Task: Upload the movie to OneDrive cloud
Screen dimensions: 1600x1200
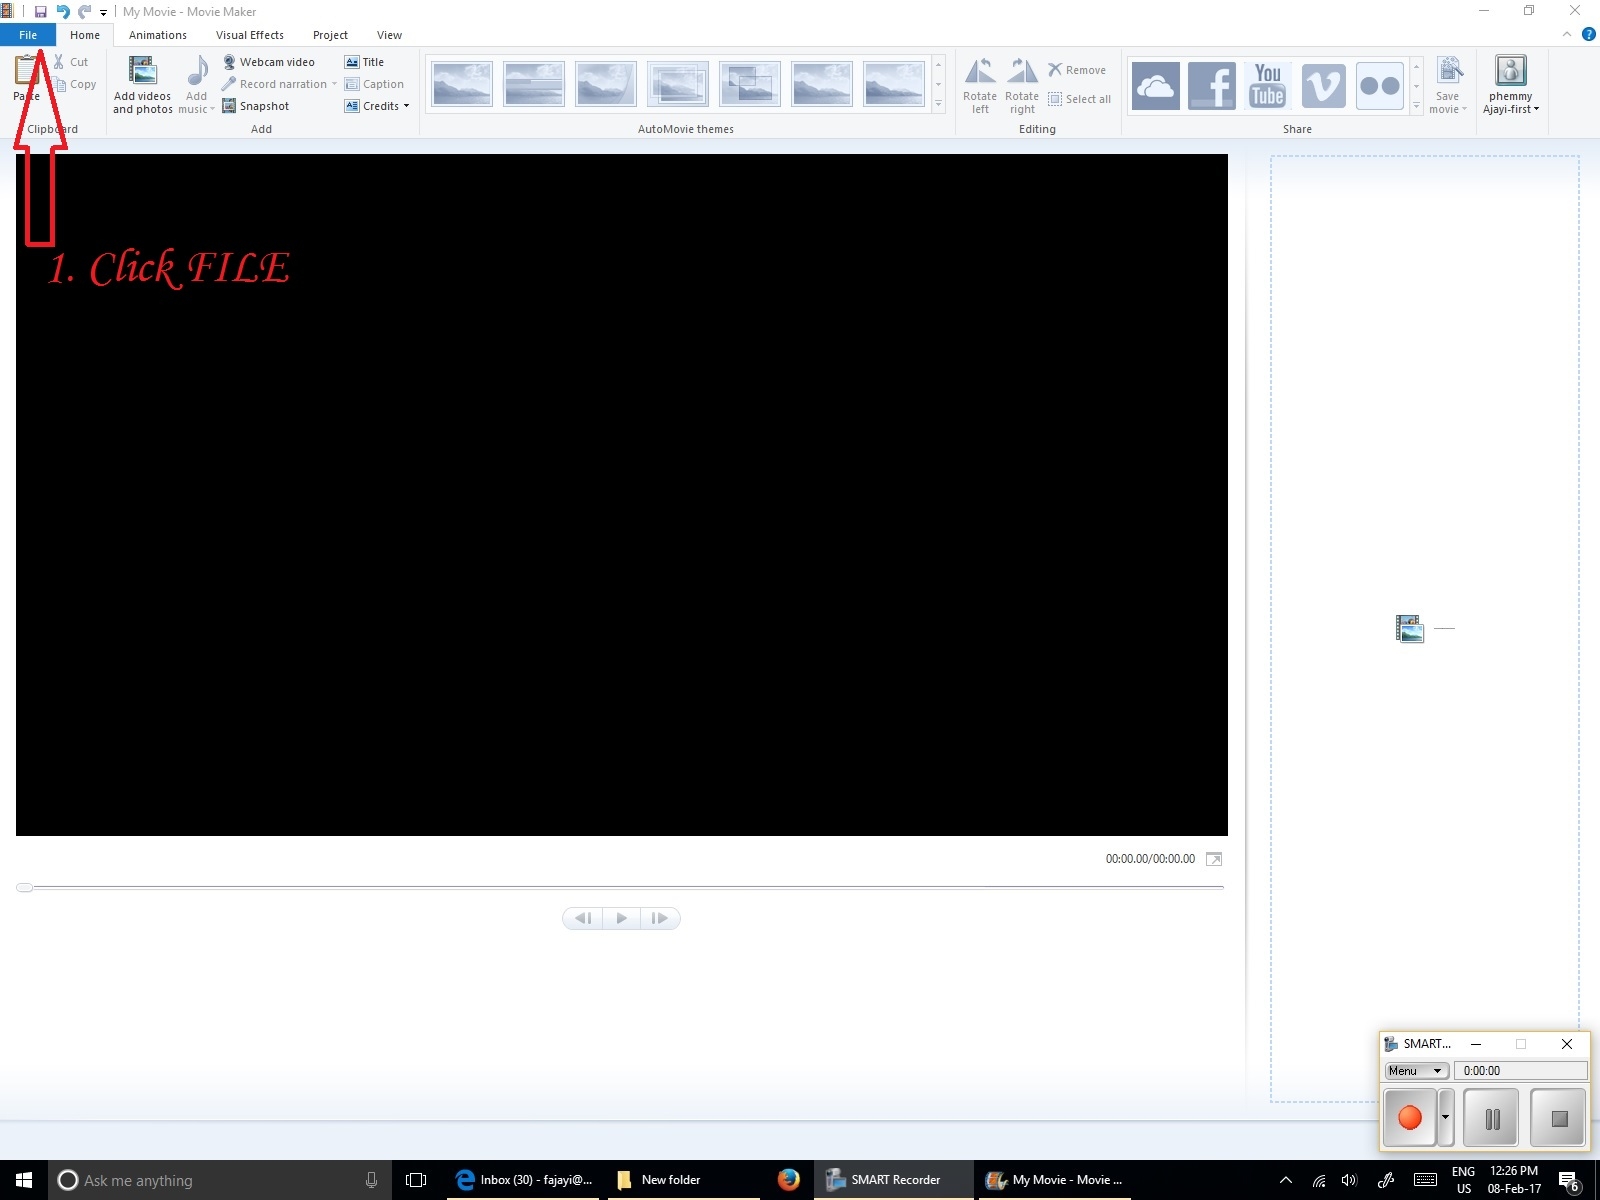Action: click(x=1155, y=85)
